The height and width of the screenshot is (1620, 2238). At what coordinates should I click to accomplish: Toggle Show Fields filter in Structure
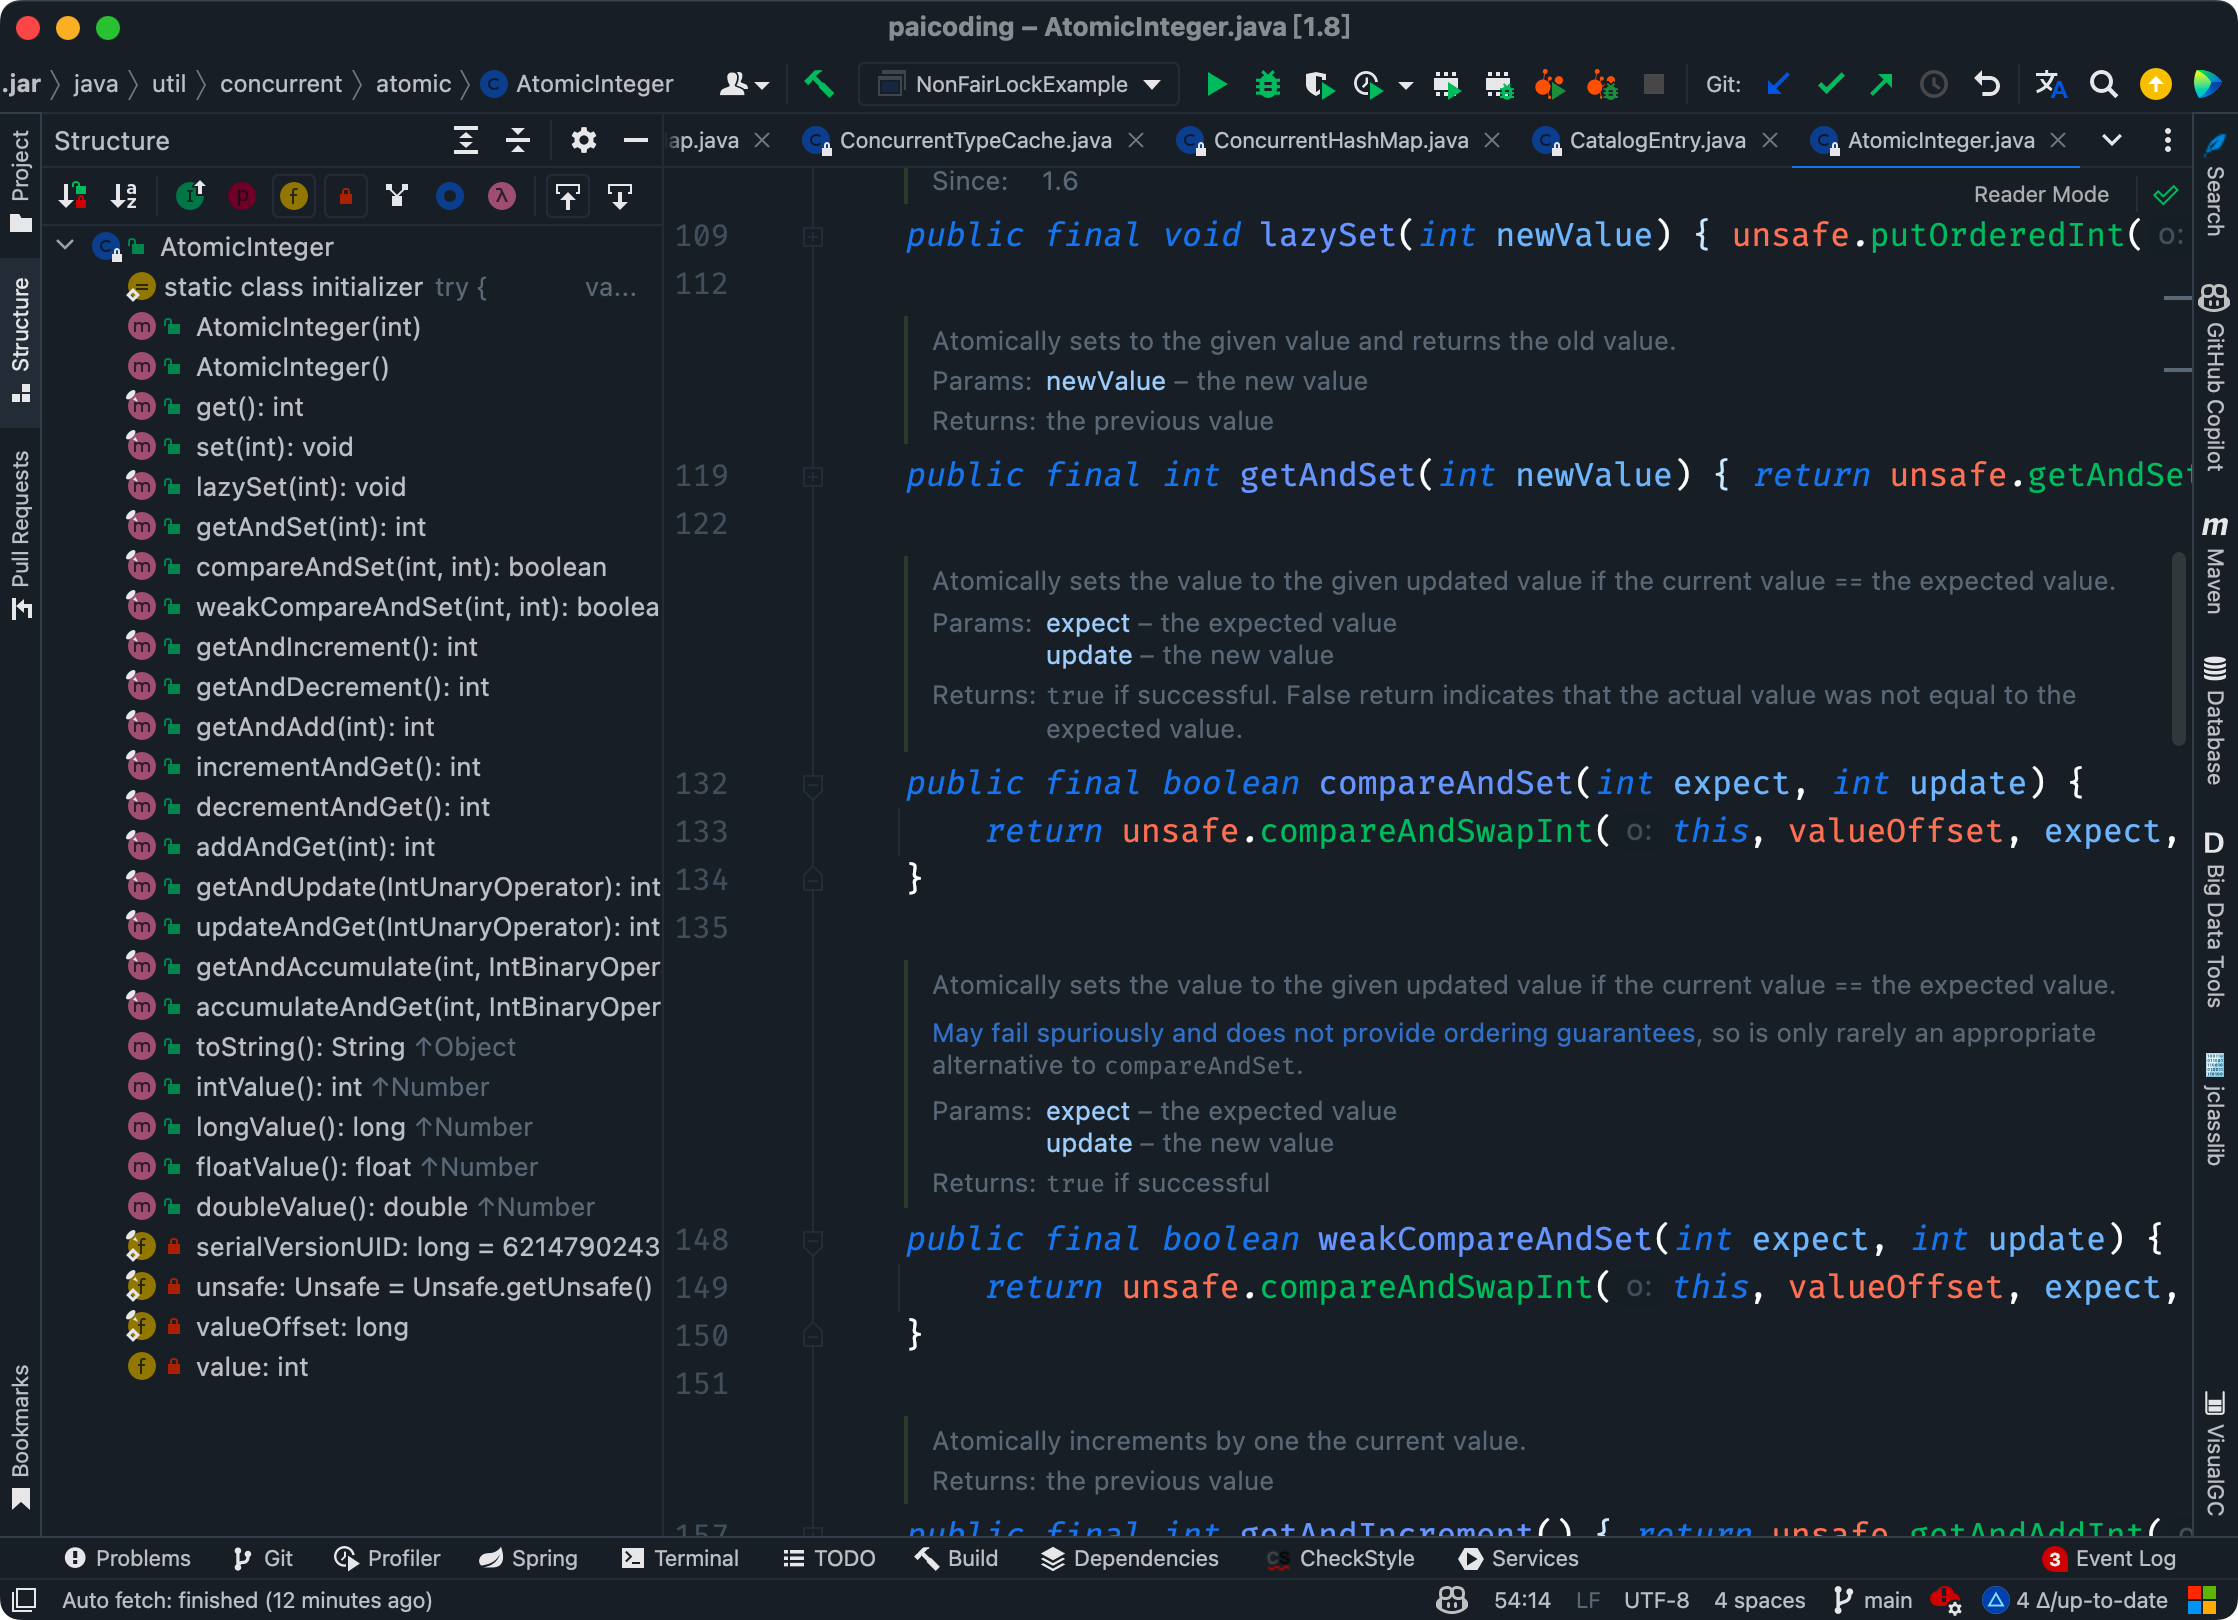click(293, 196)
